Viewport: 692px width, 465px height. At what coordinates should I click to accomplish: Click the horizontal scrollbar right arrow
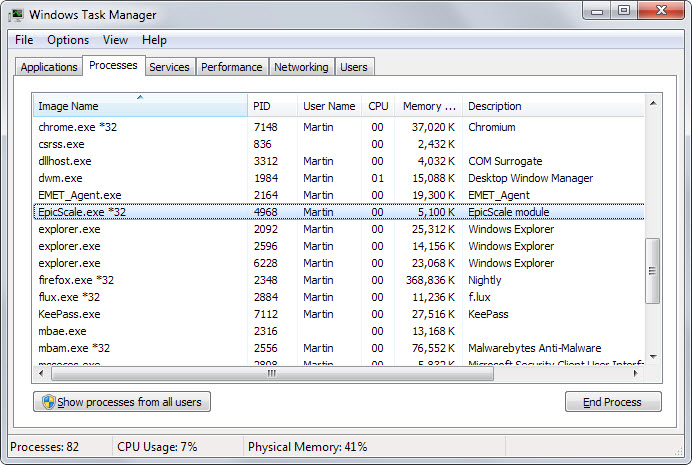click(x=636, y=373)
